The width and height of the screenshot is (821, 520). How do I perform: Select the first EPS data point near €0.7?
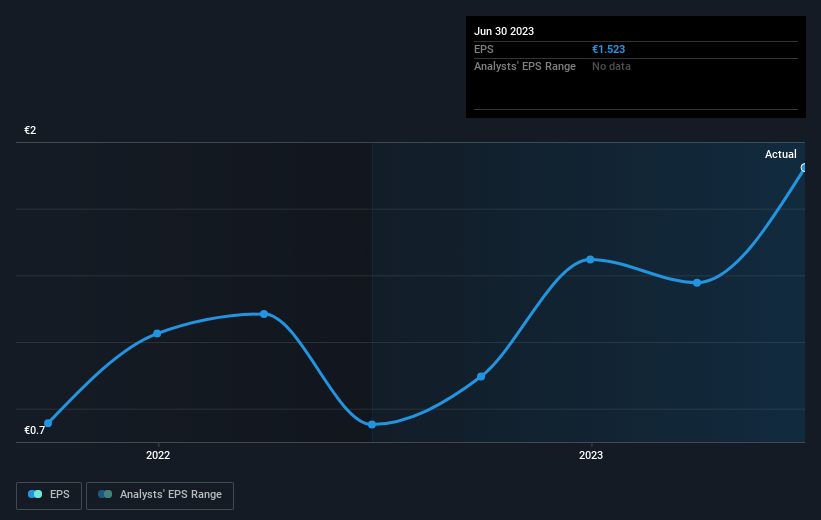click(48, 423)
